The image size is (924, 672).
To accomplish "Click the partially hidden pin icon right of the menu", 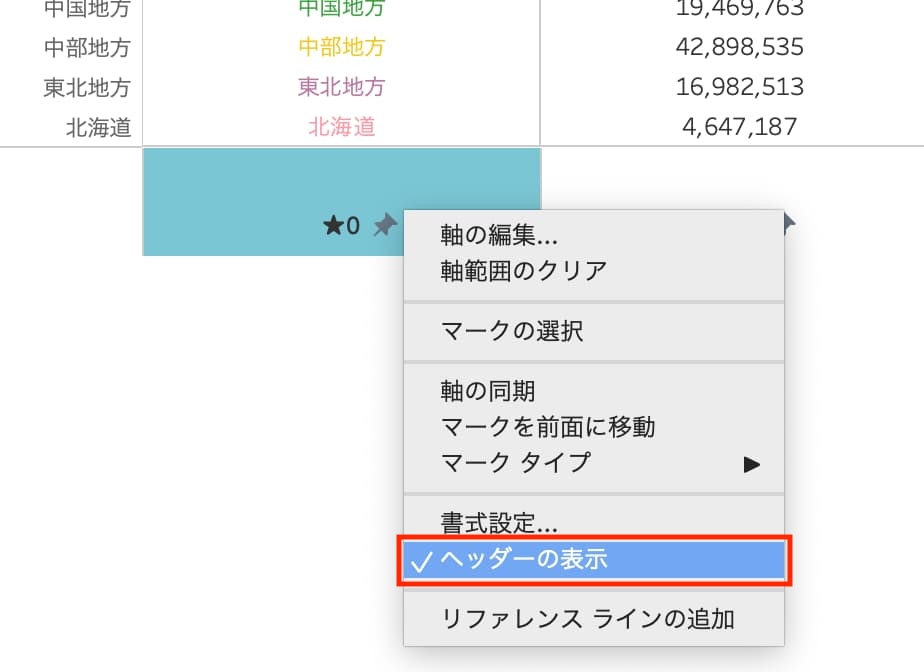I will point(789,222).
